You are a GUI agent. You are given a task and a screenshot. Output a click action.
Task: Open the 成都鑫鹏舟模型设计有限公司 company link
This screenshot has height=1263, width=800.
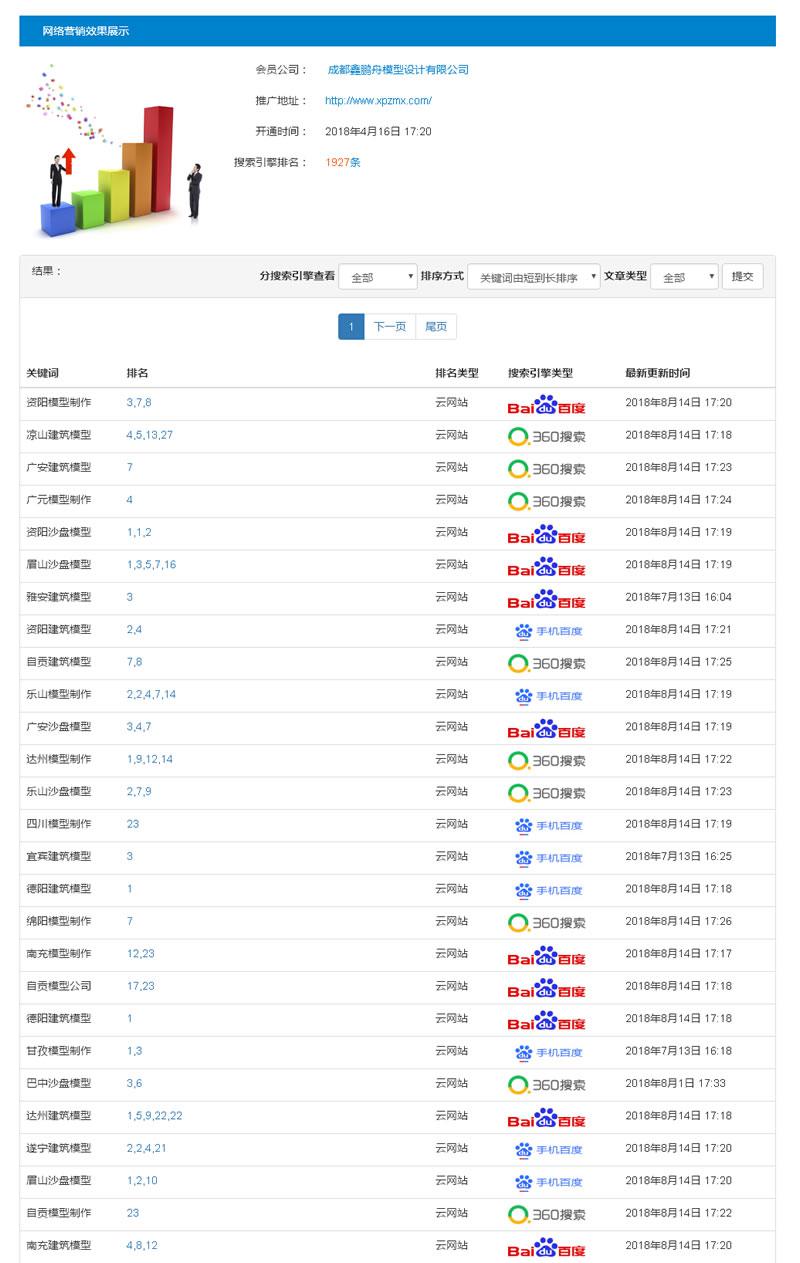(398, 70)
